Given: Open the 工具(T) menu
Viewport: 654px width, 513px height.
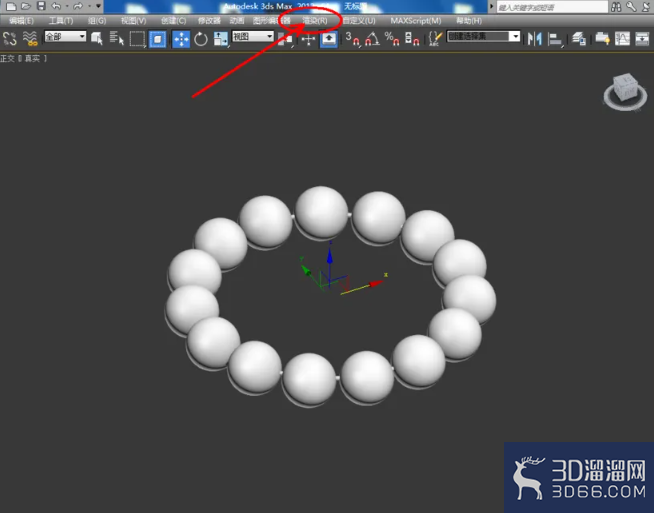Looking at the screenshot, I should tap(61, 20).
